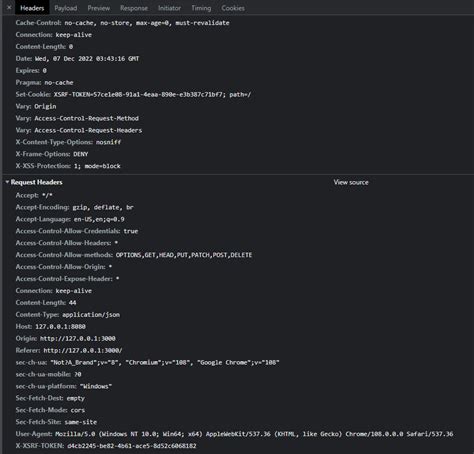Select the Host 127.0.0.1:8080 header
The height and width of the screenshot is (454, 474).
(x=50, y=327)
